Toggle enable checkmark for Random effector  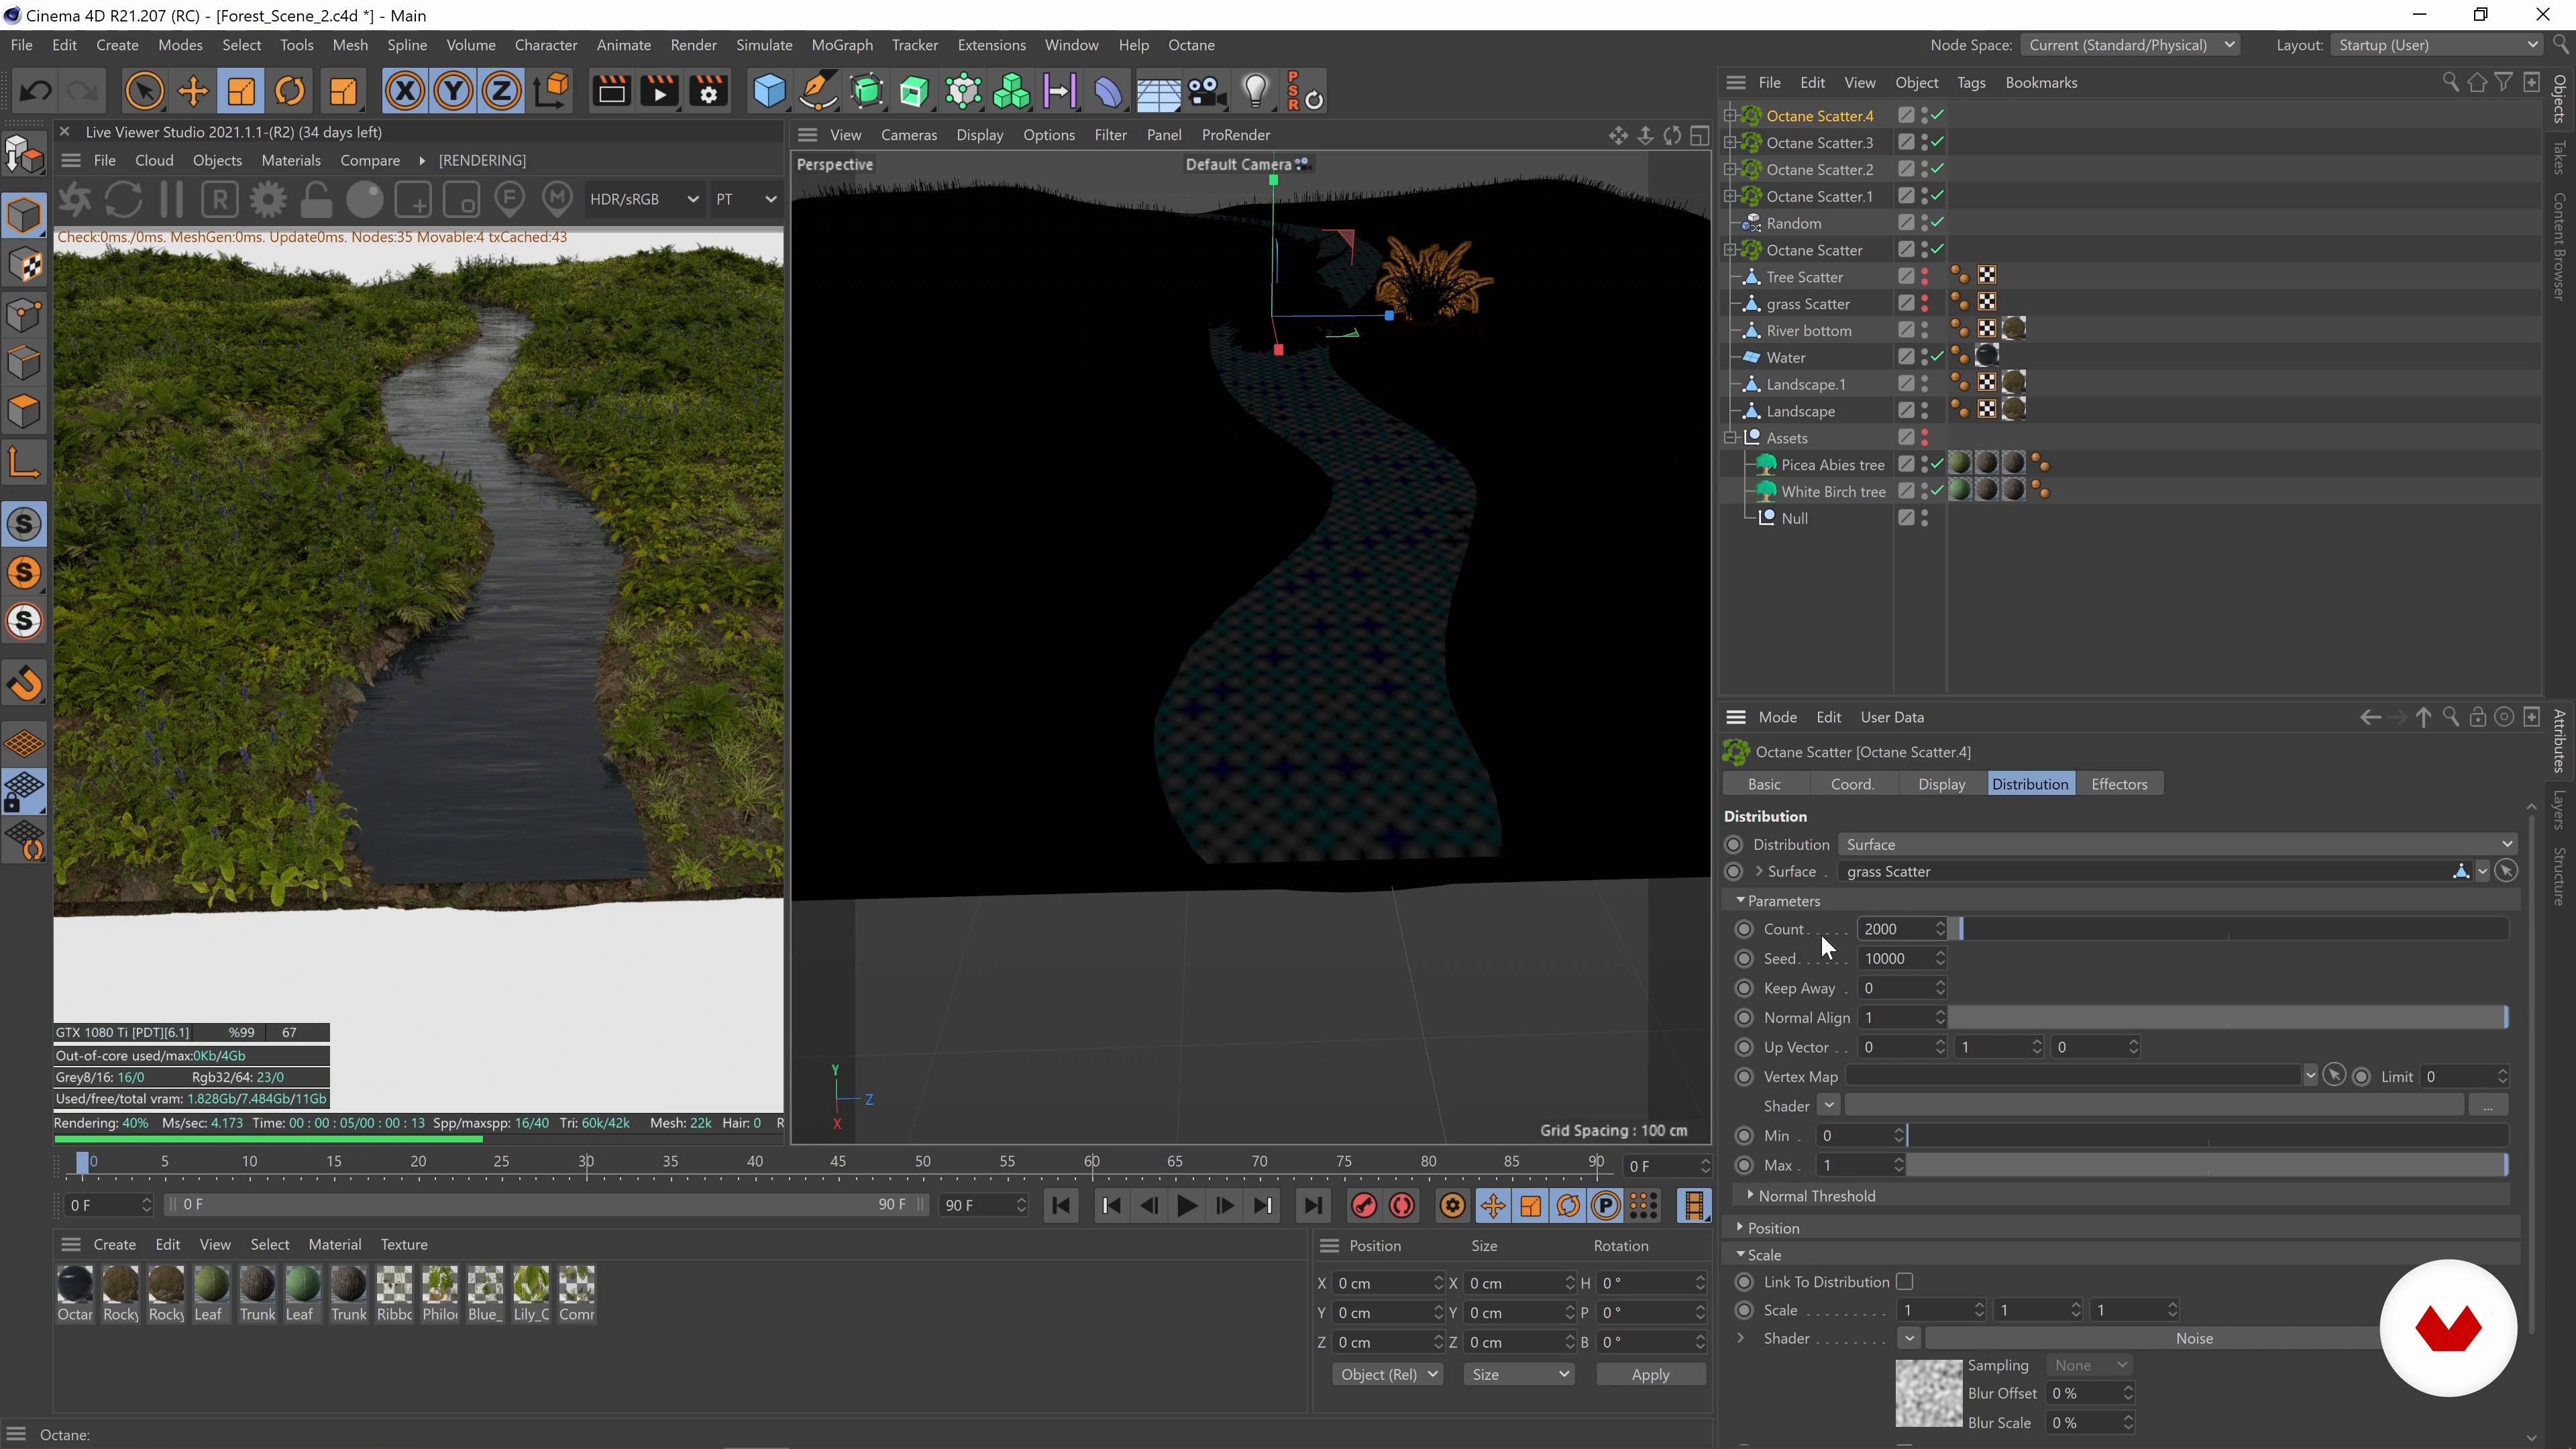click(1937, 223)
